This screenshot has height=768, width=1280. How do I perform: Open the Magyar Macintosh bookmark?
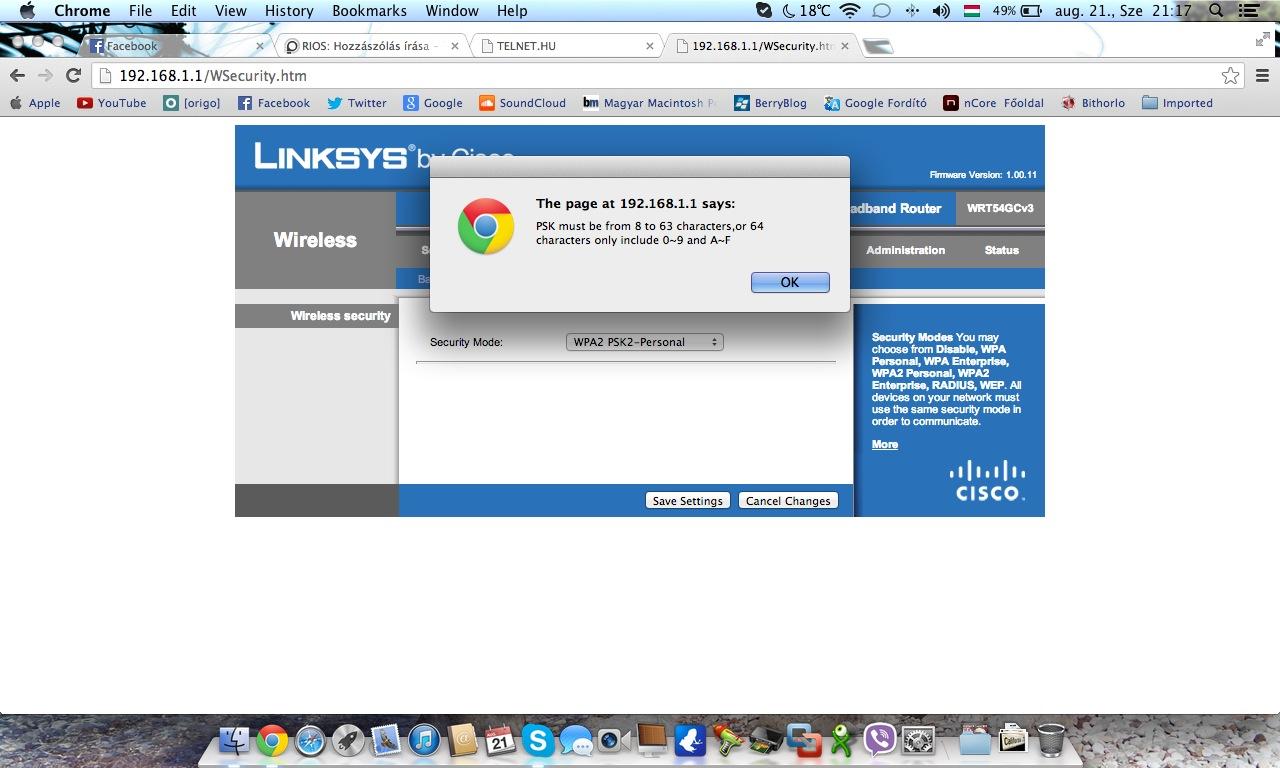tap(650, 103)
